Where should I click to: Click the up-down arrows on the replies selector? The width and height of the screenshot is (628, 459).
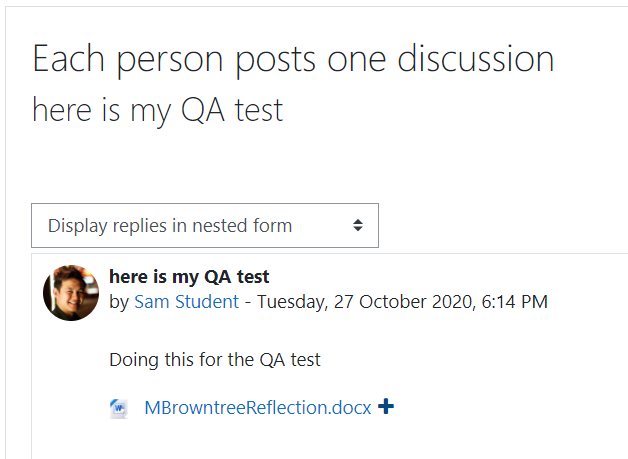coord(358,225)
